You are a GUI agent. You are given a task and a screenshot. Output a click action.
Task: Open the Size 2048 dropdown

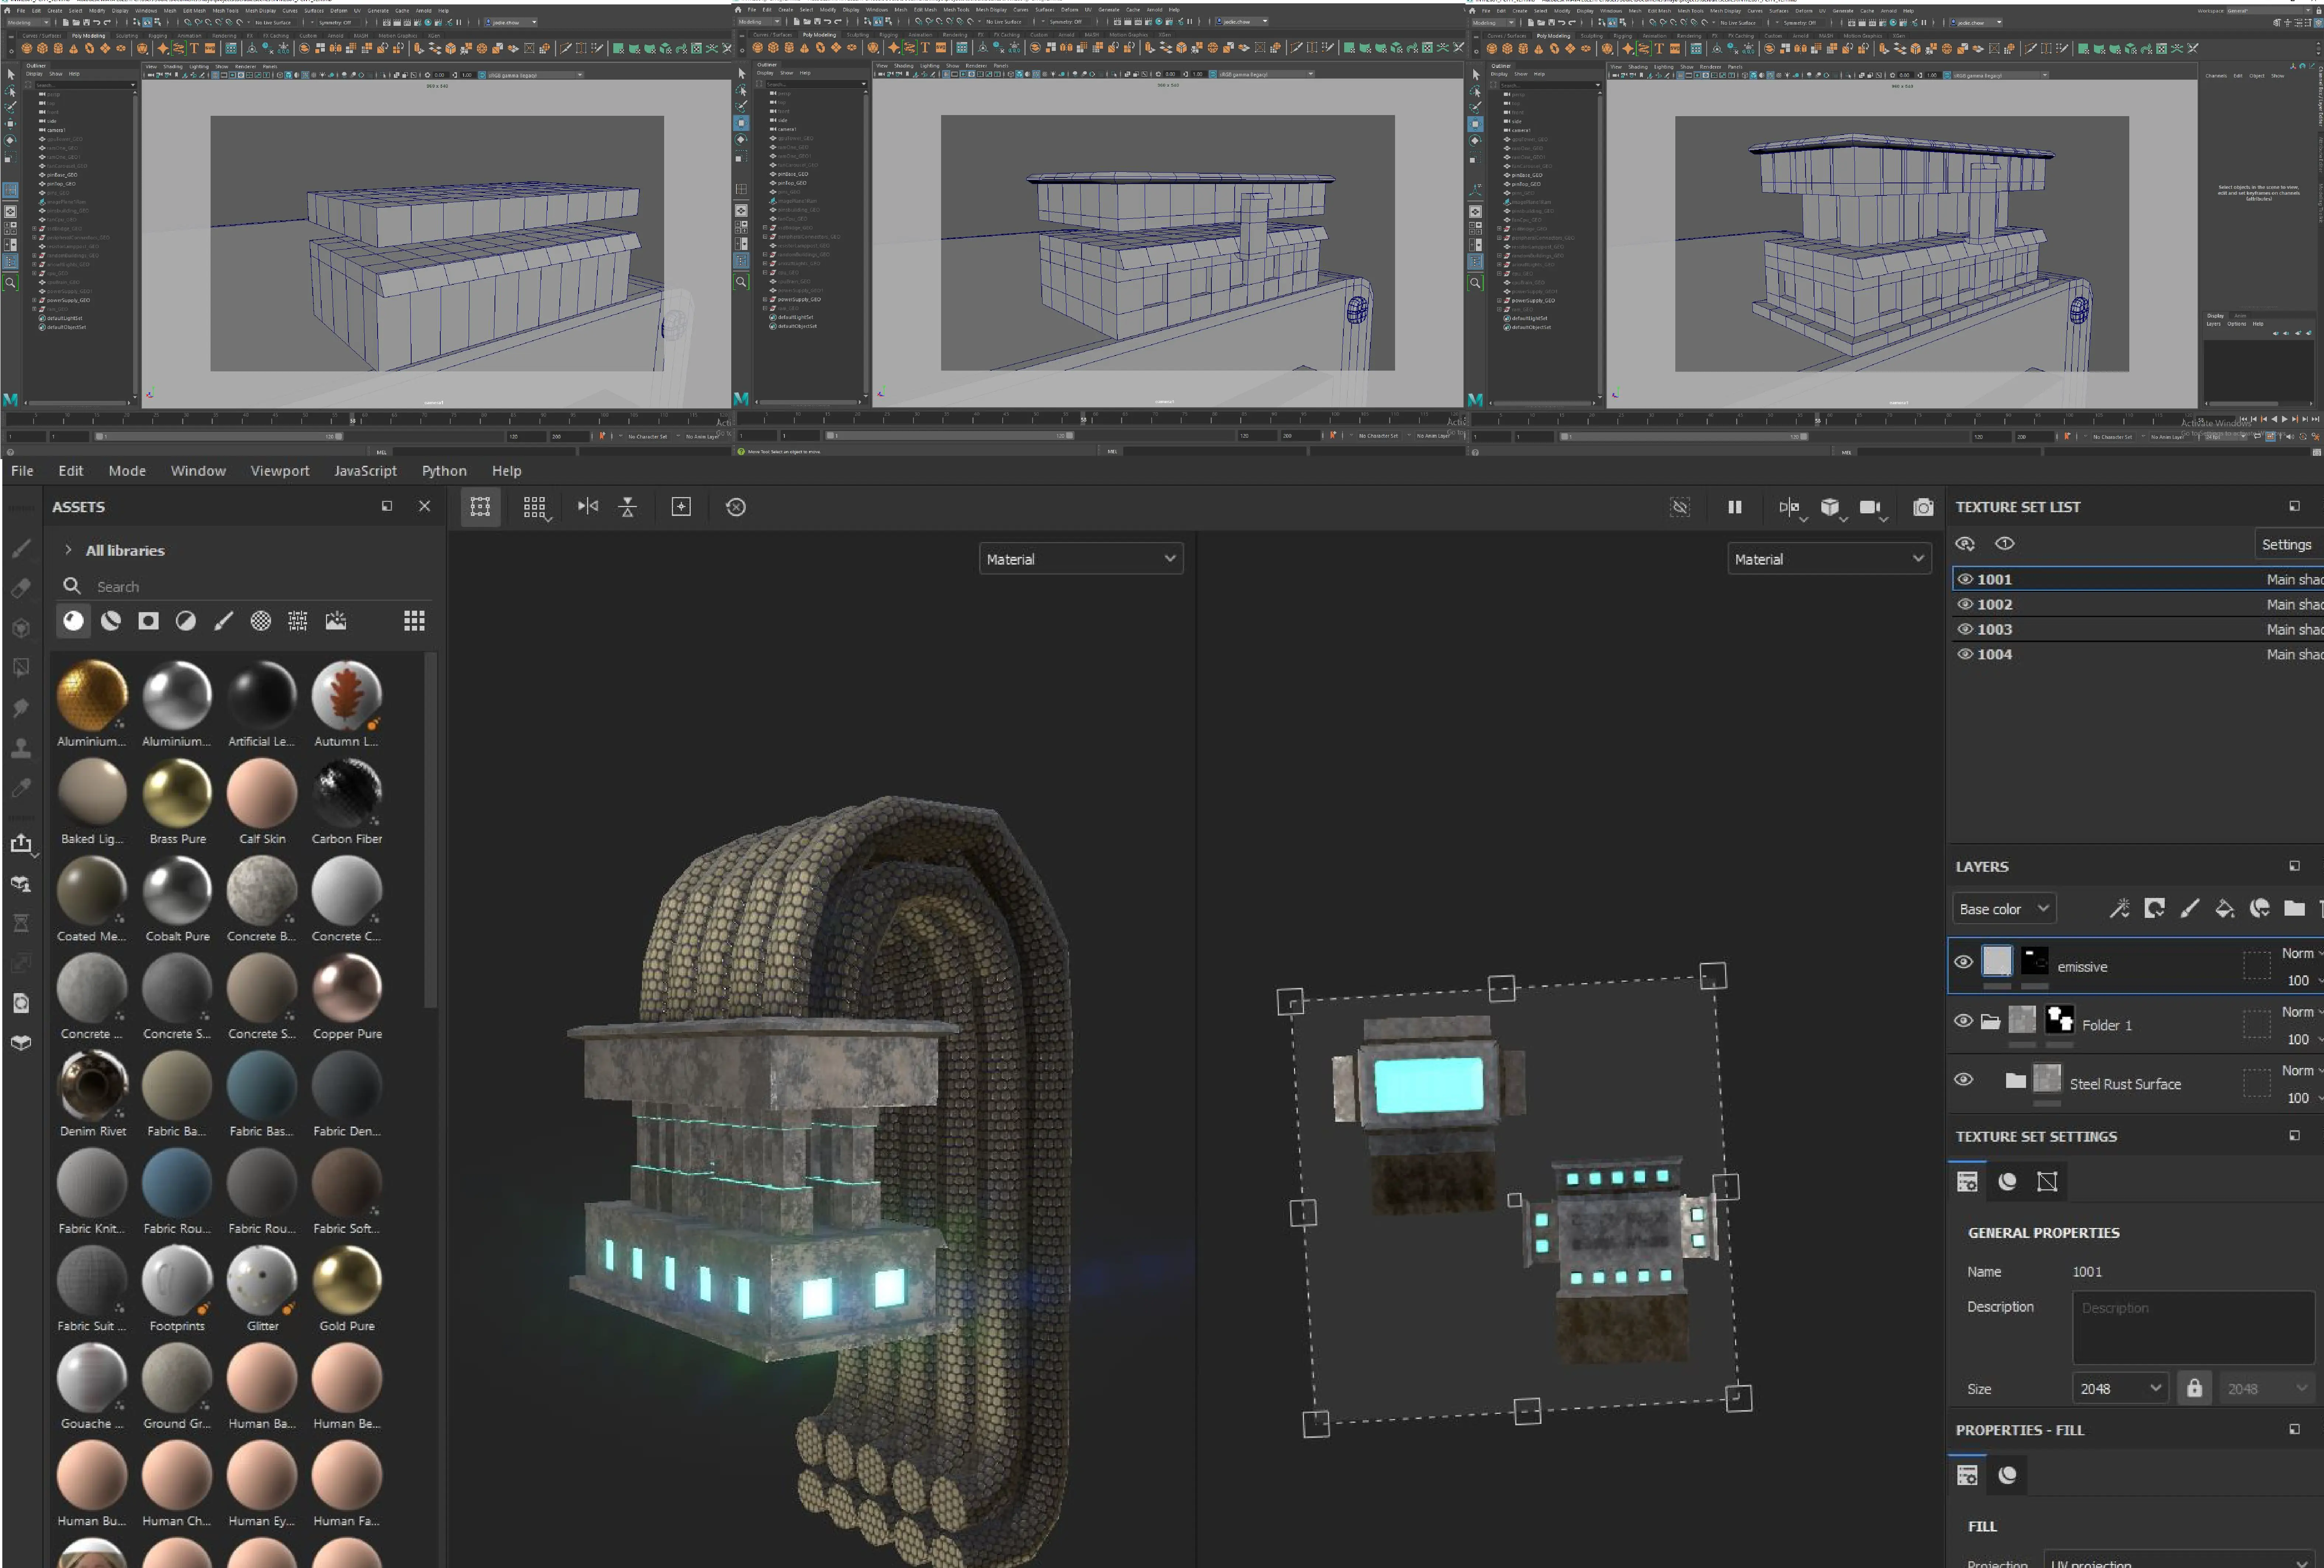2120,1388
